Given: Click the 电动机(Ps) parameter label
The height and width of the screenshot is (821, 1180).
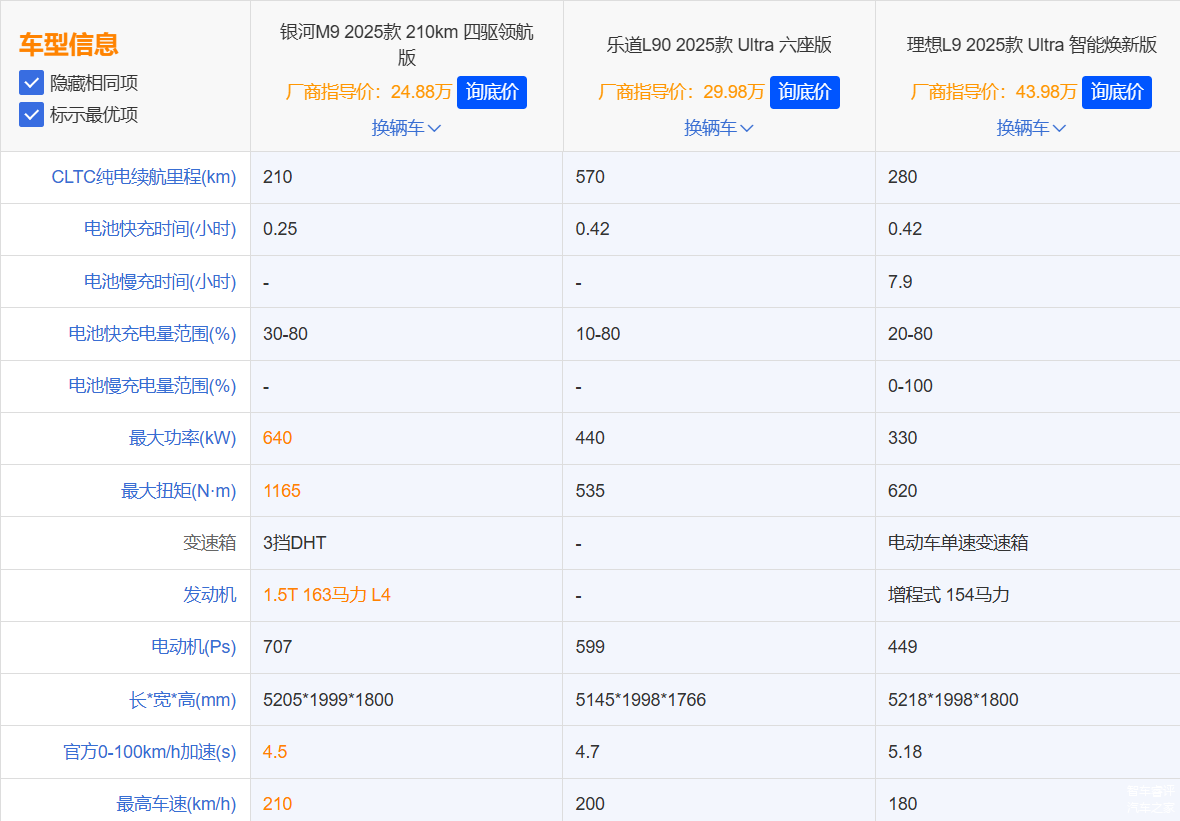Looking at the screenshot, I should (193, 647).
